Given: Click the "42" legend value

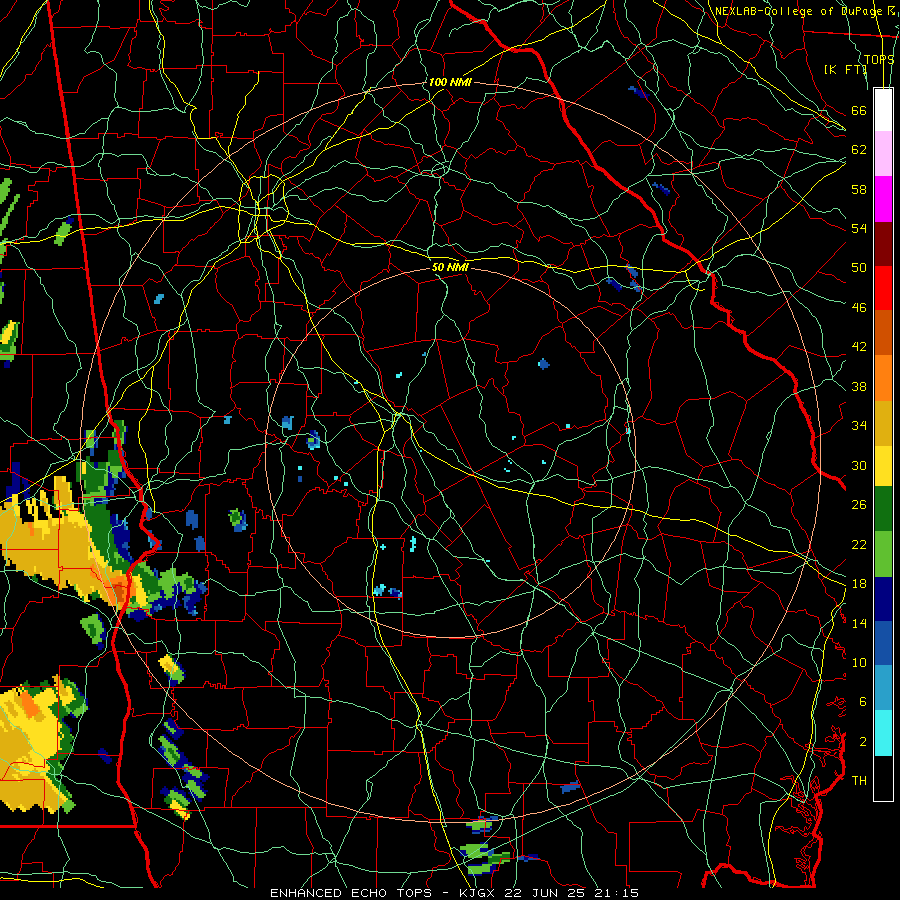Looking at the screenshot, I should click(859, 347).
